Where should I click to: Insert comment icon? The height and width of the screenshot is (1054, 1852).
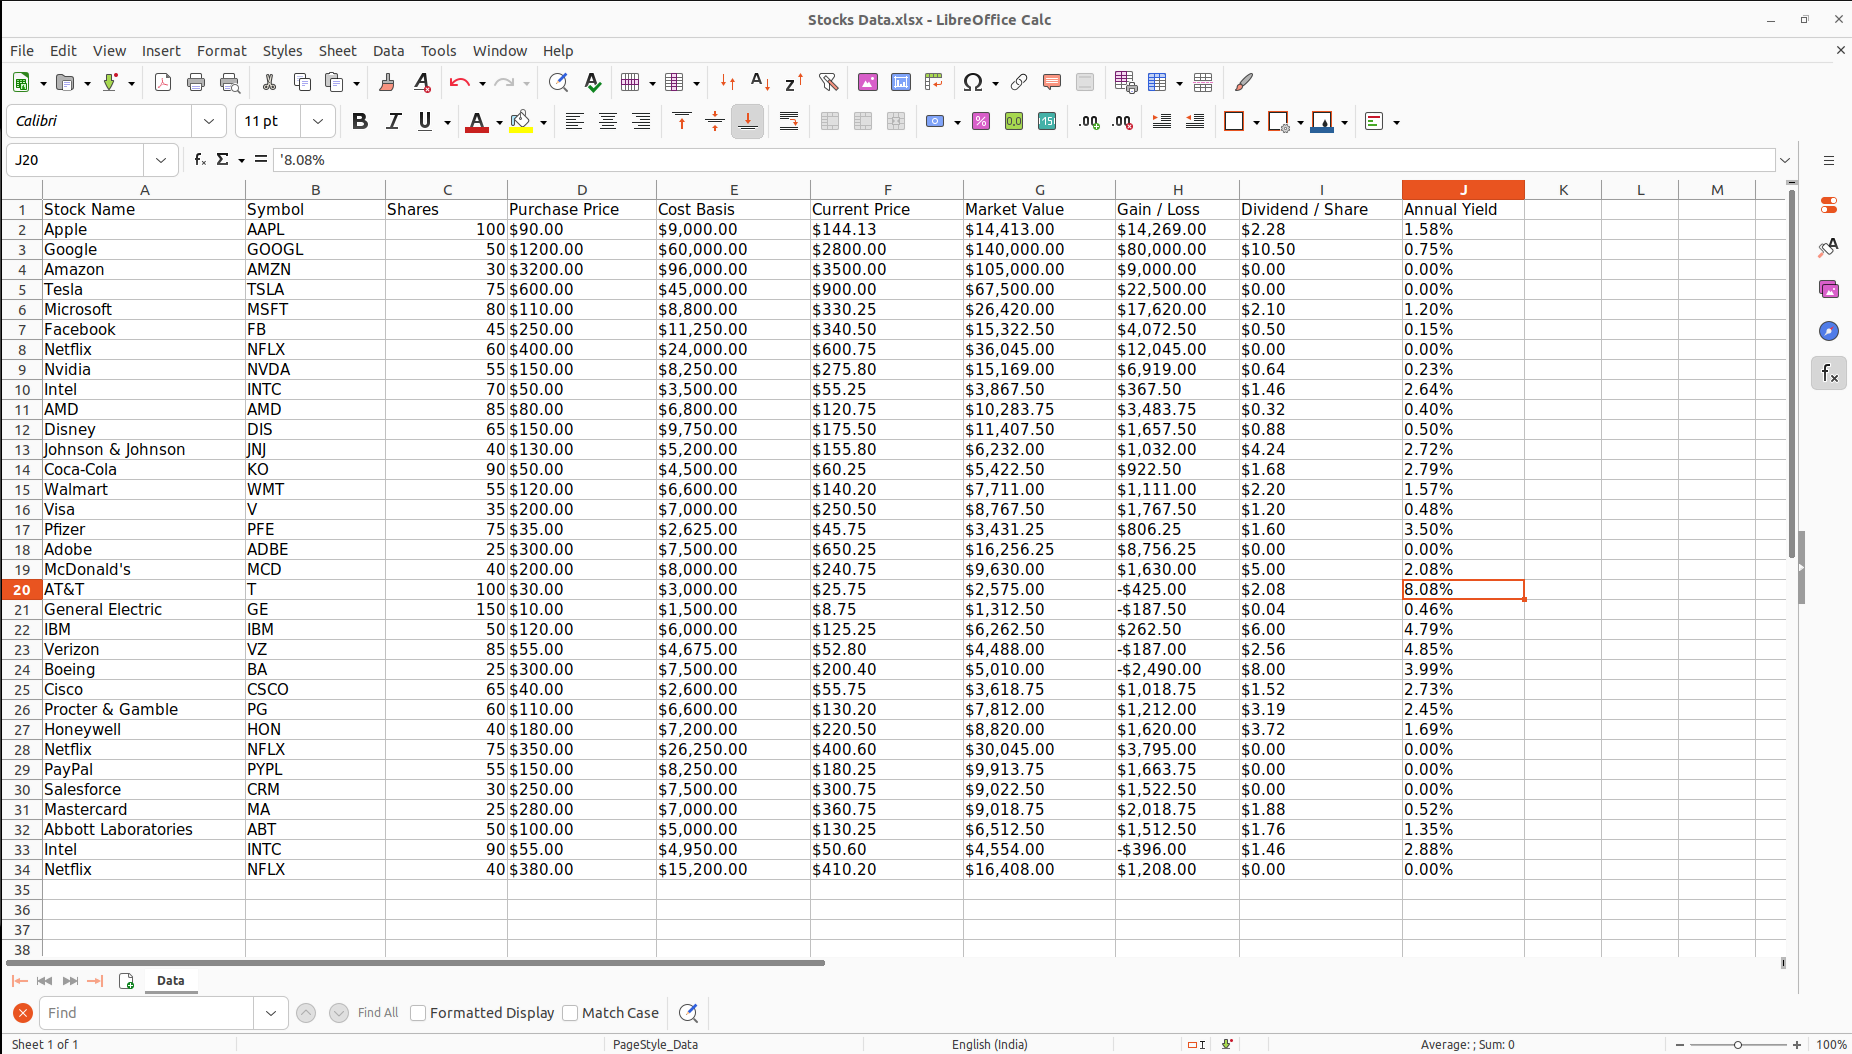(1052, 82)
